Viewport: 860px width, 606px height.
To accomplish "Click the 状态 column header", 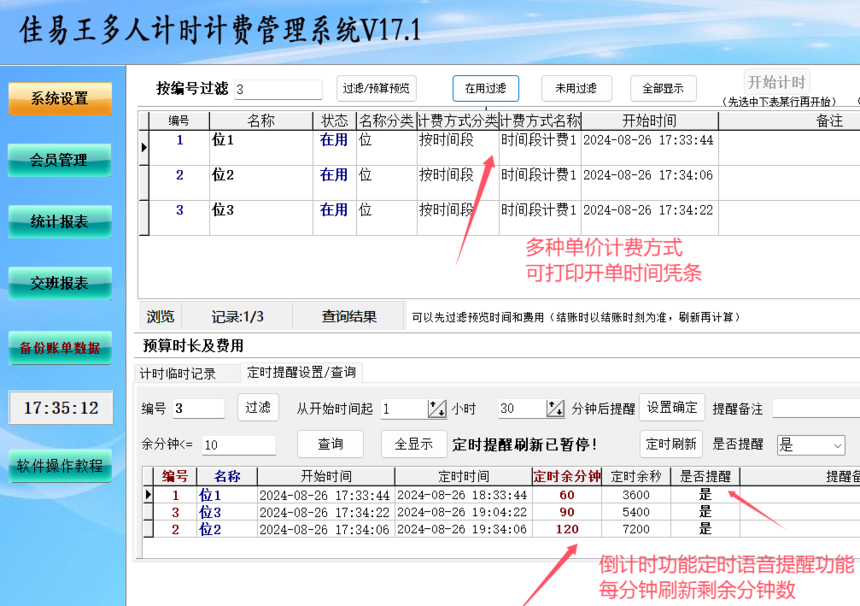I will point(335,121).
